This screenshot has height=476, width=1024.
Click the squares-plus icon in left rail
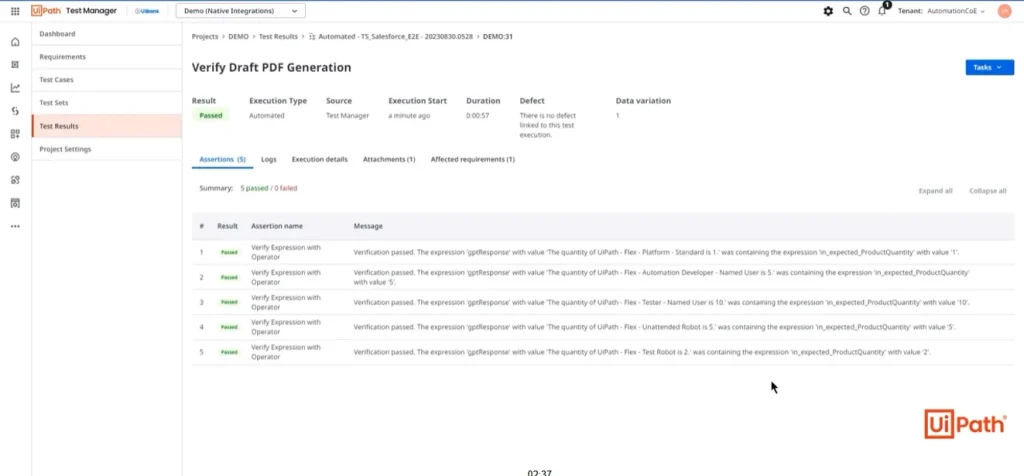coord(15,134)
